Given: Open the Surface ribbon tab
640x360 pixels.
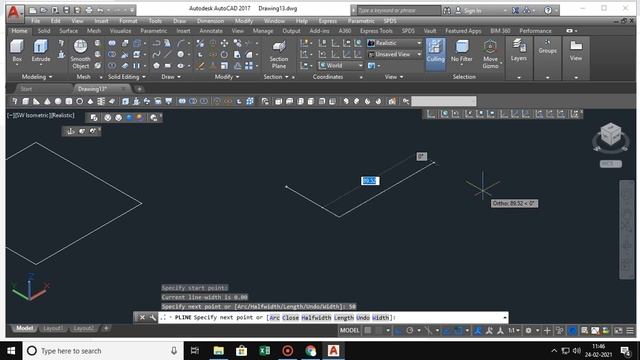Looking at the screenshot, I should pos(68,31).
